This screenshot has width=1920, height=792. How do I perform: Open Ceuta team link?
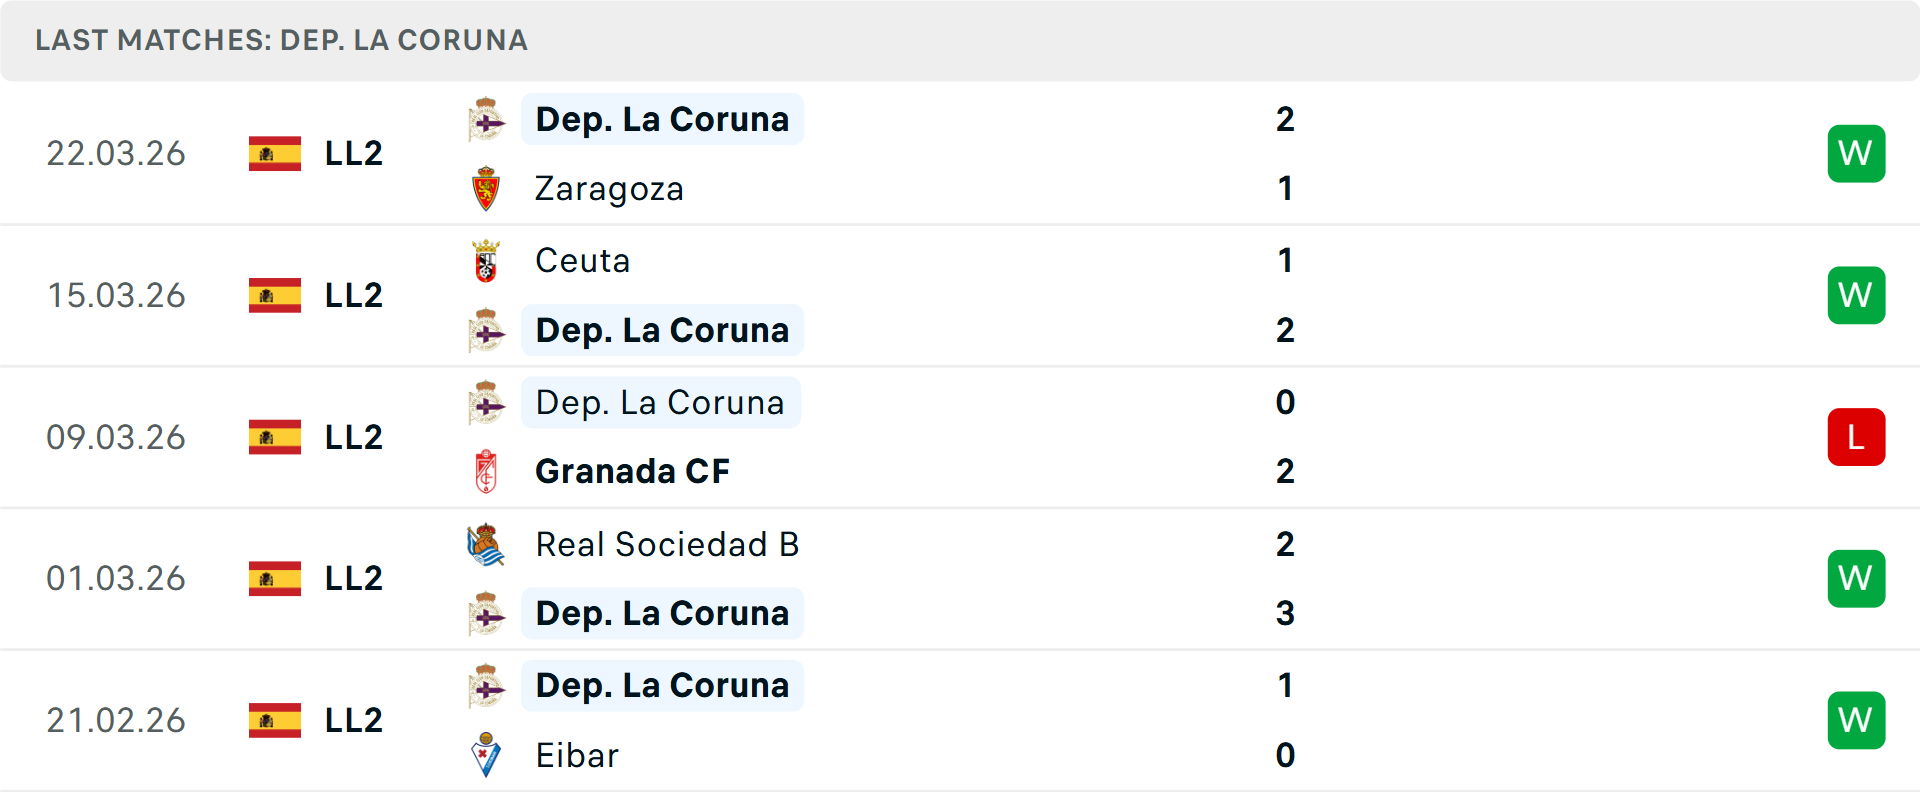pyautogui.click(x=582, y=261)
